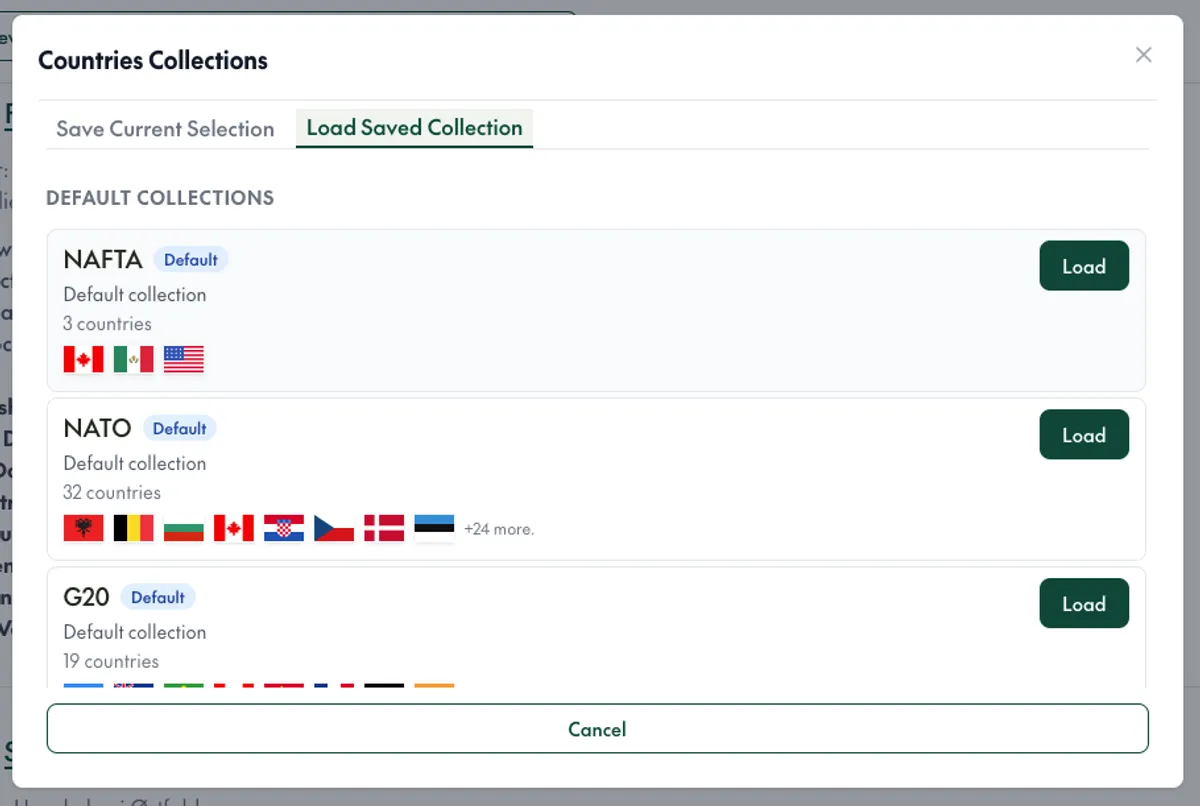Image resolution: width=1200 pixels, height=806 pixels.
Task: Click the Belgium flag in NATO collection
Action: 133,527
